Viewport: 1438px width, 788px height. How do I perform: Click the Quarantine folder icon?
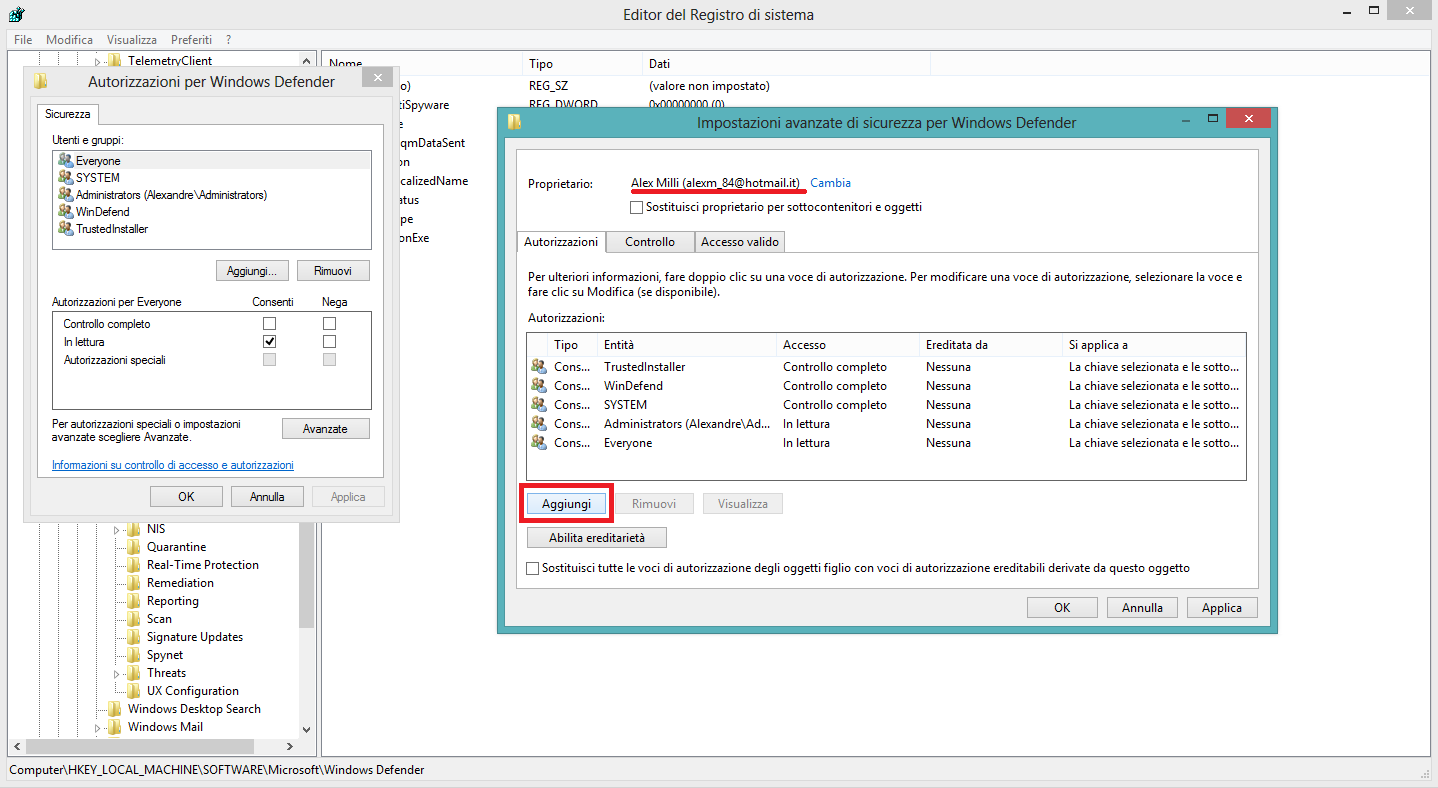click(x=134, y=547)
